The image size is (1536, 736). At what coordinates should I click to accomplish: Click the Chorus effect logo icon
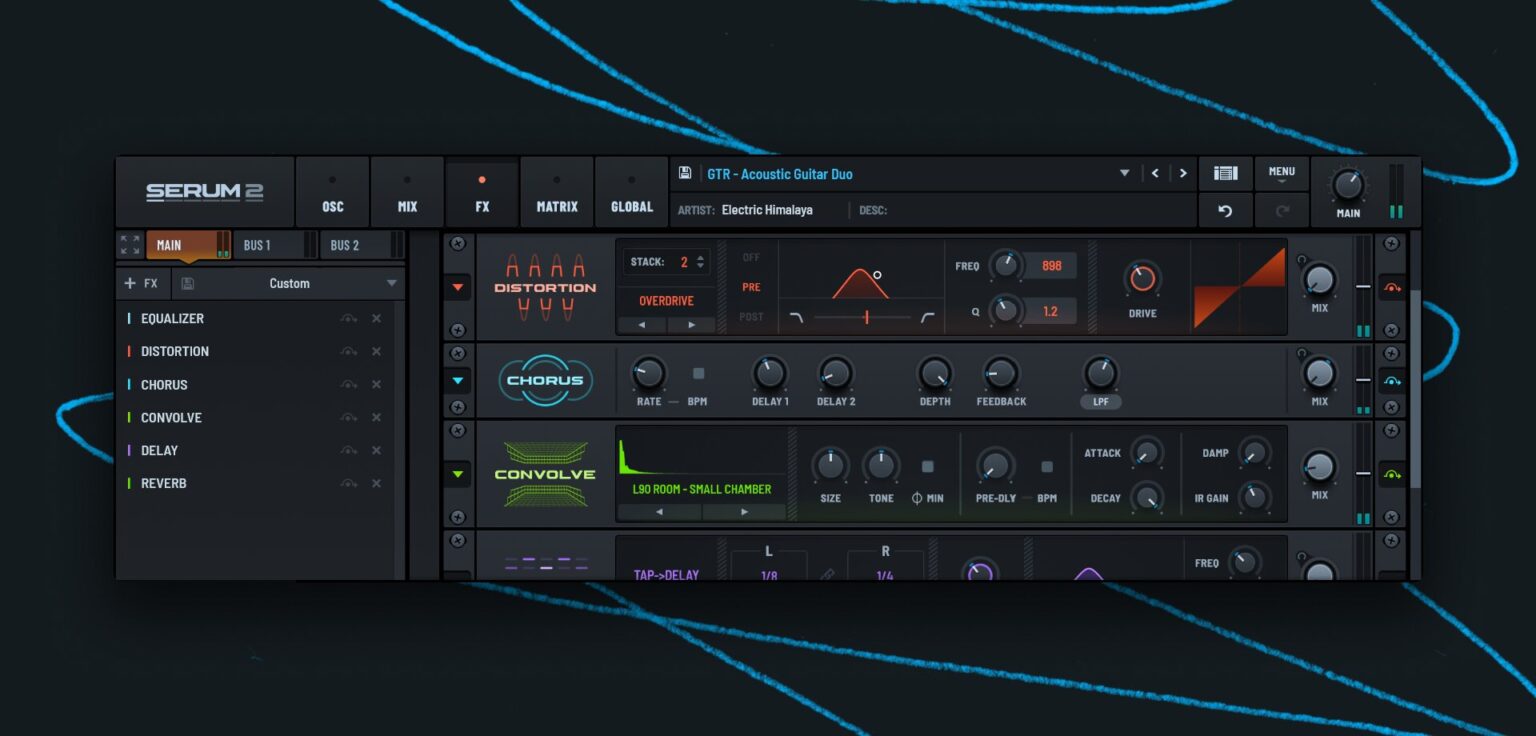pyautogui.click(x=545, y=380)
